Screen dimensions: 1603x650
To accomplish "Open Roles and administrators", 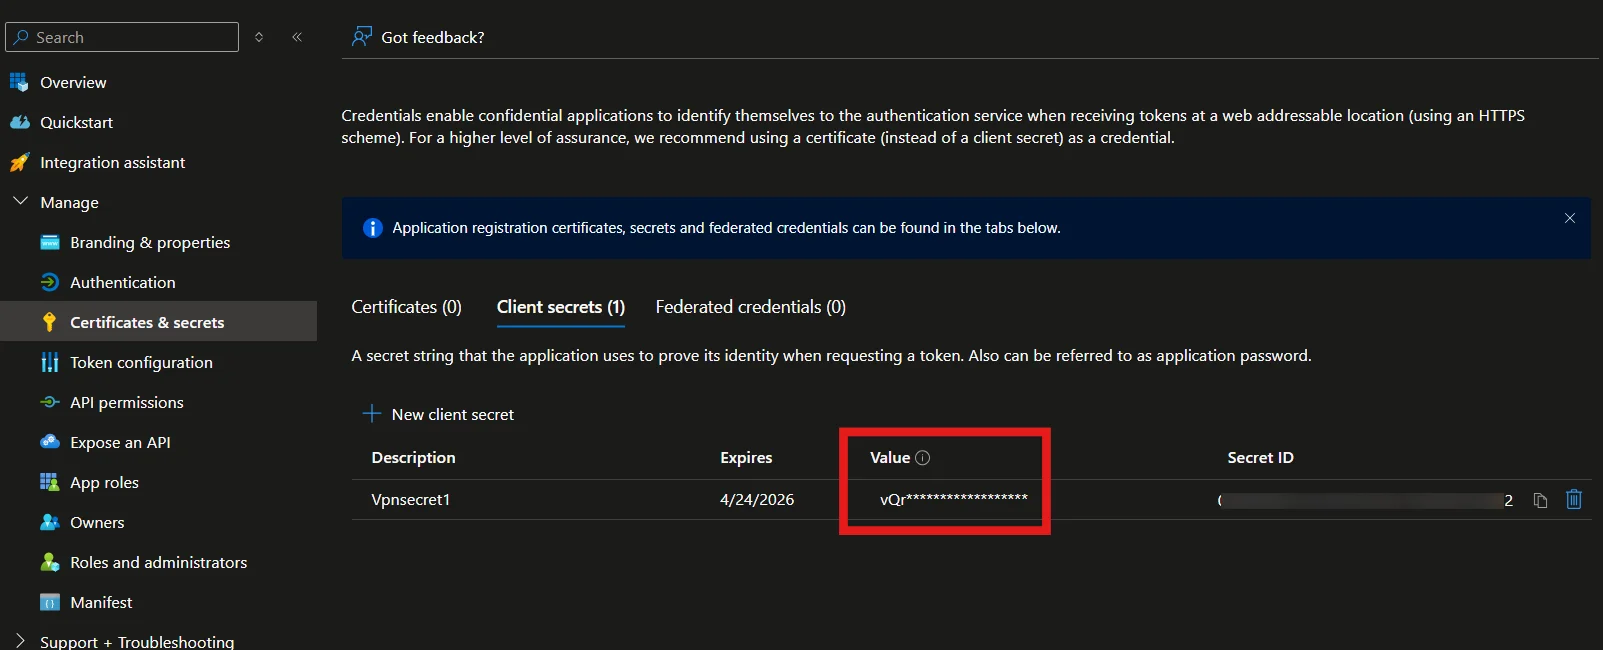I will pos(158,562).
